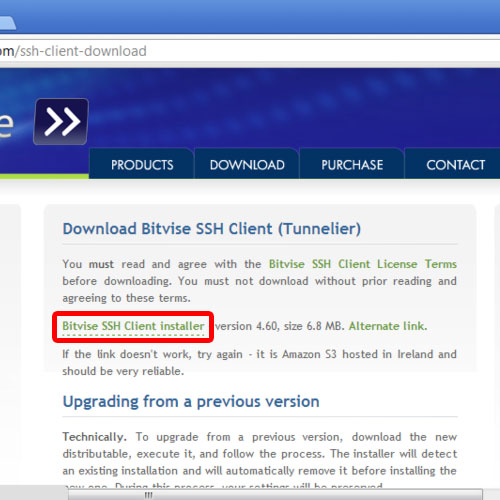Click the horizontal scrollbar thumb at bottom
The width and height of the screenshot is (500, 500).
point(275,495)
